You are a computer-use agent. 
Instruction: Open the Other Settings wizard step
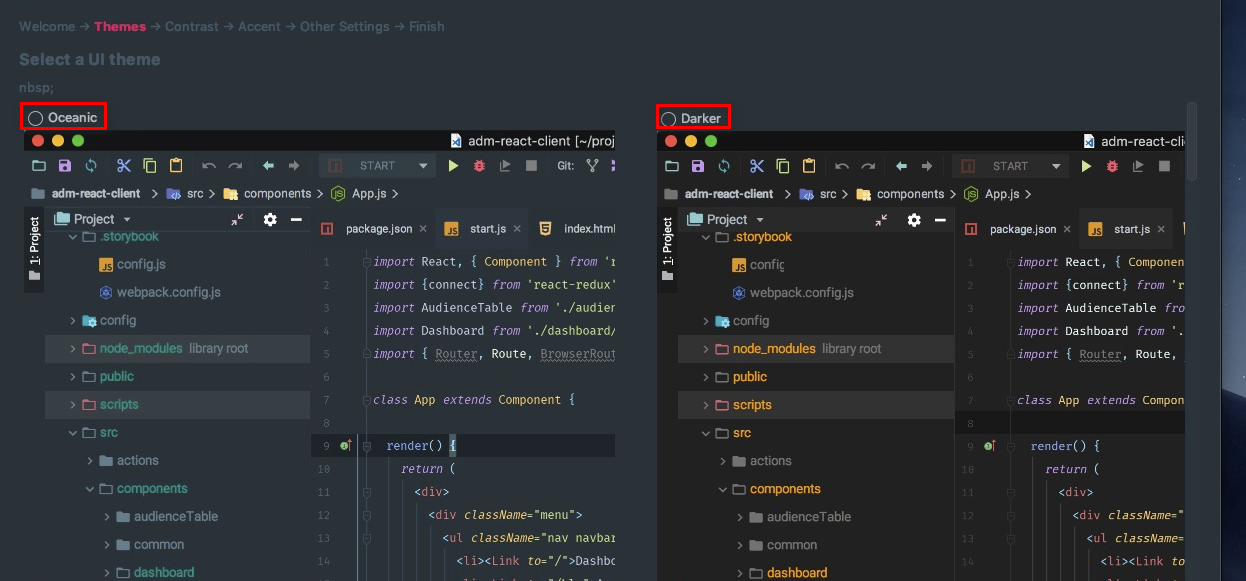click(x=345, y=26)
